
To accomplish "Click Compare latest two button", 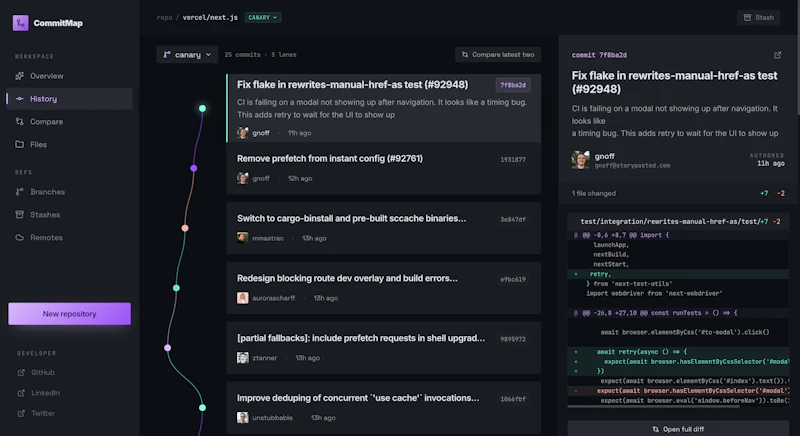I will click(498, 55).
